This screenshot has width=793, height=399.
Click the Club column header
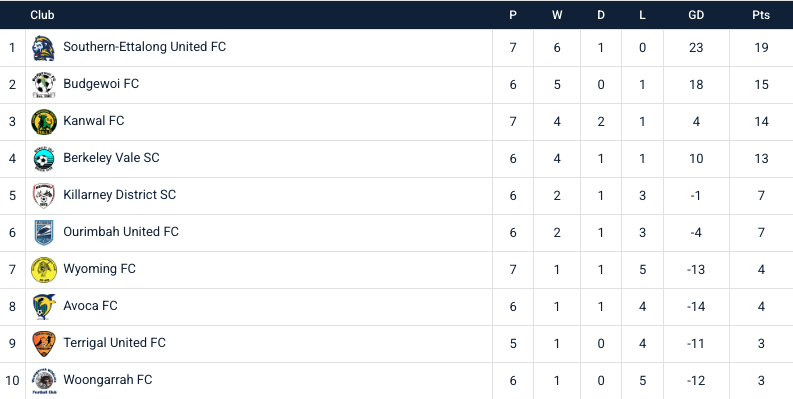pyautogui.click(x=42, y=15)
